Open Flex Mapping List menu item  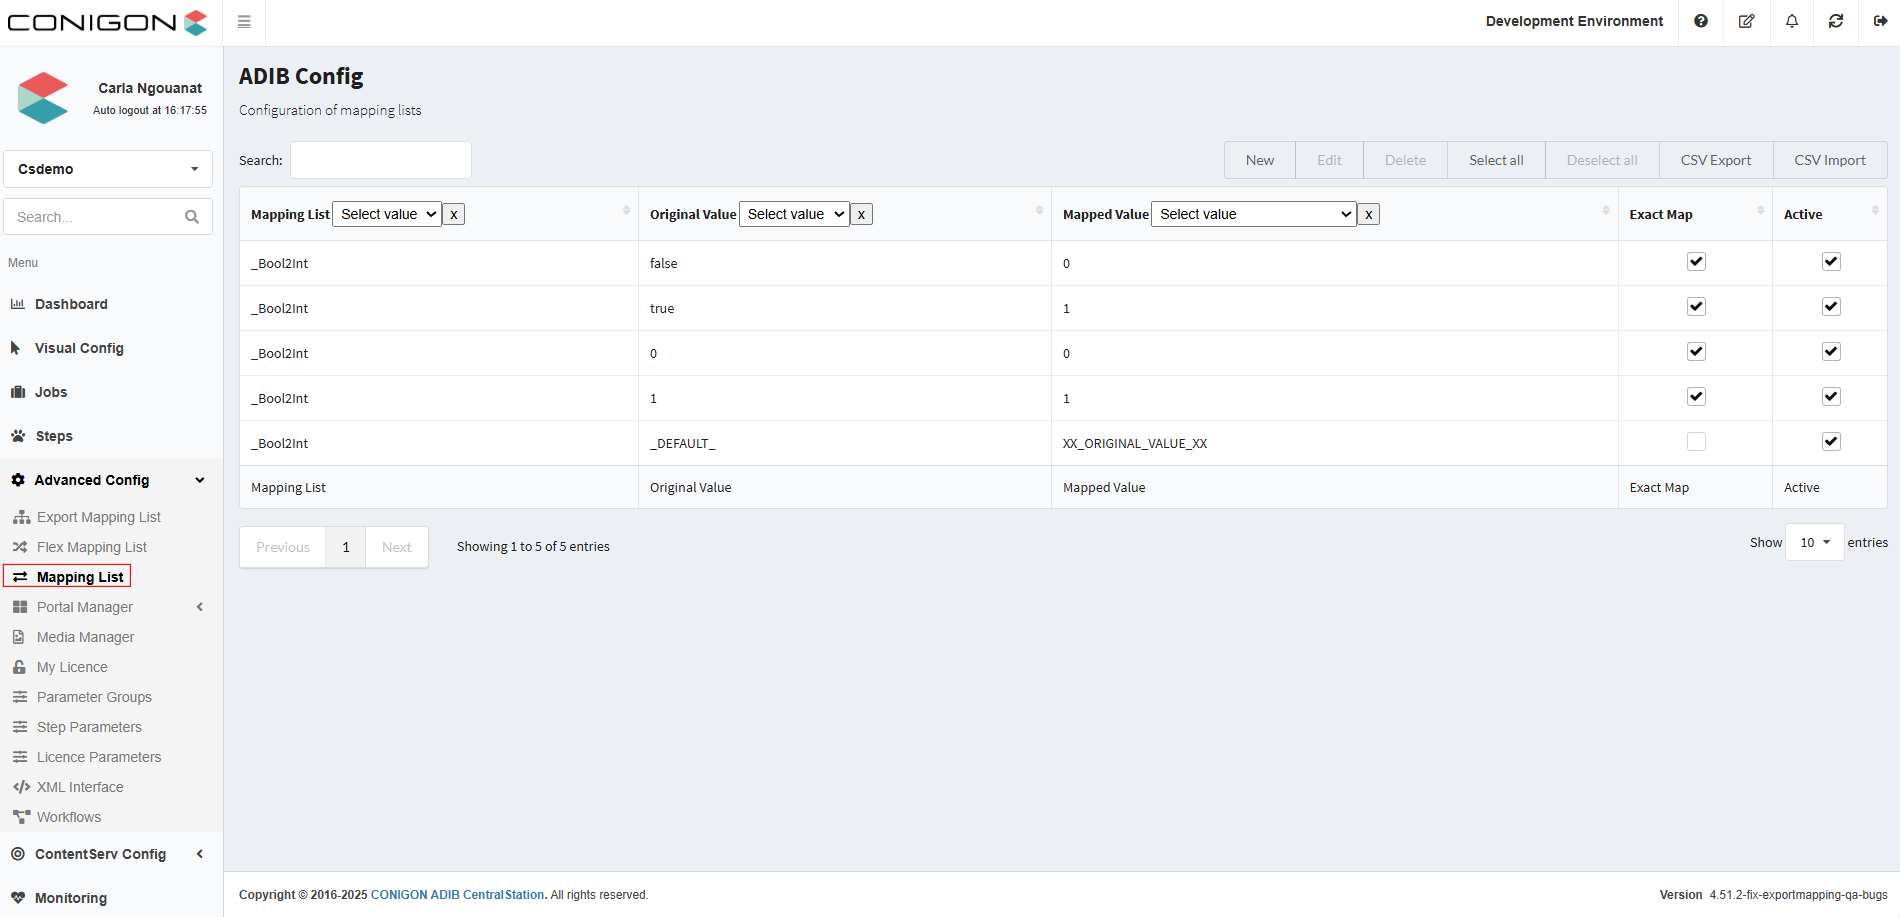(x=91, y=547)
